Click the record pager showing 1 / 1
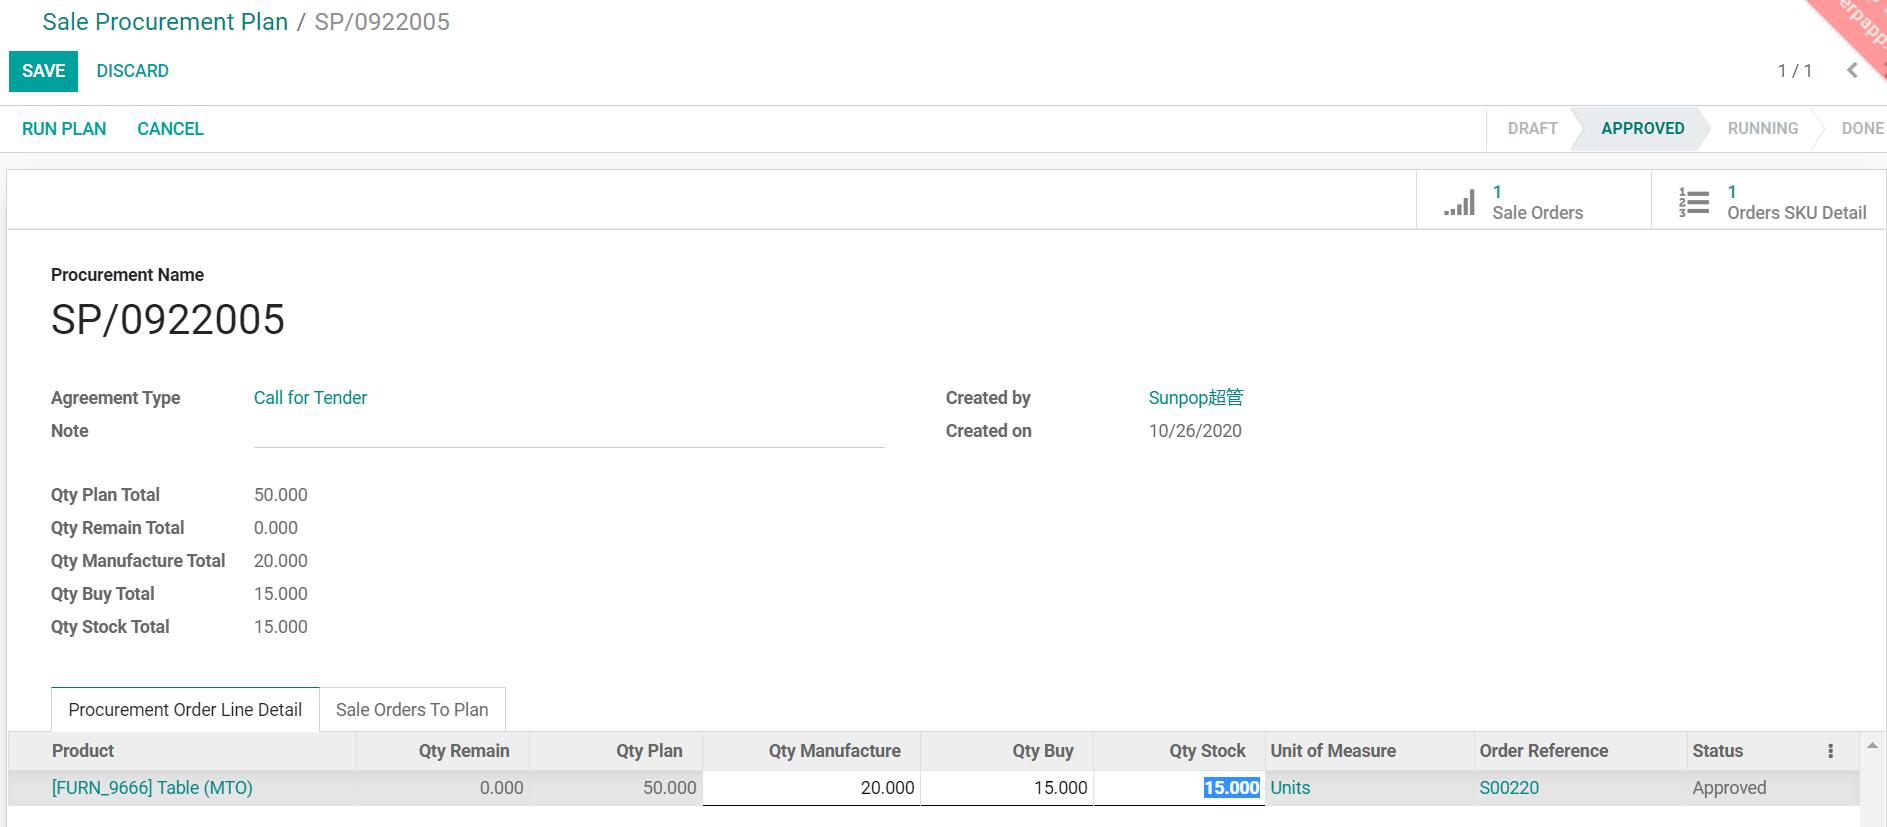Screen dimensions: 1887x827 pos(1794,71)
